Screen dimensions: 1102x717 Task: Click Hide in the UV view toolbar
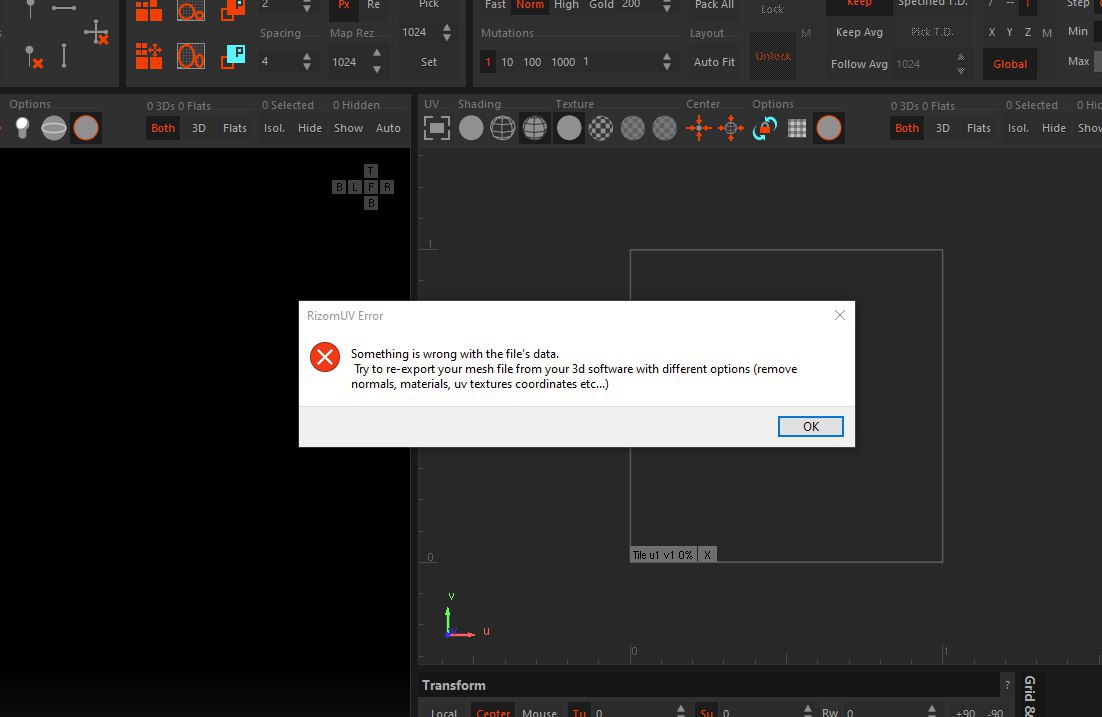point(1054,128)
